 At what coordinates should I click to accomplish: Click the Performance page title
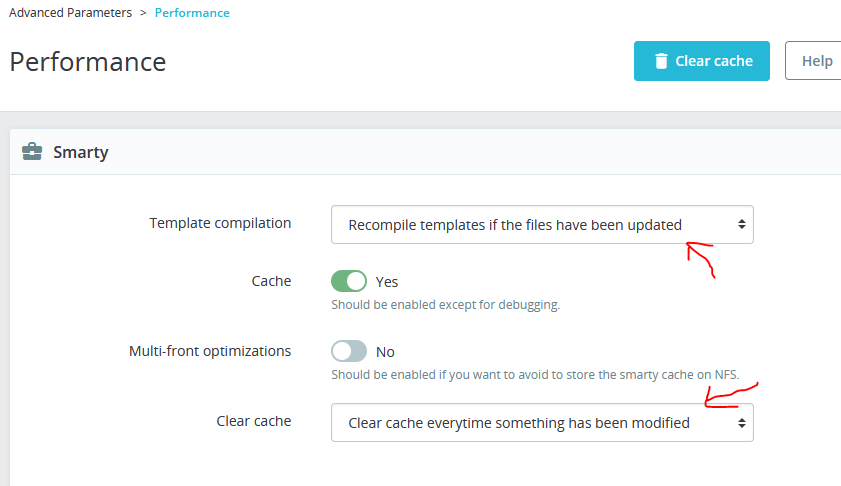pyautogui.click(x=88, y=62)
